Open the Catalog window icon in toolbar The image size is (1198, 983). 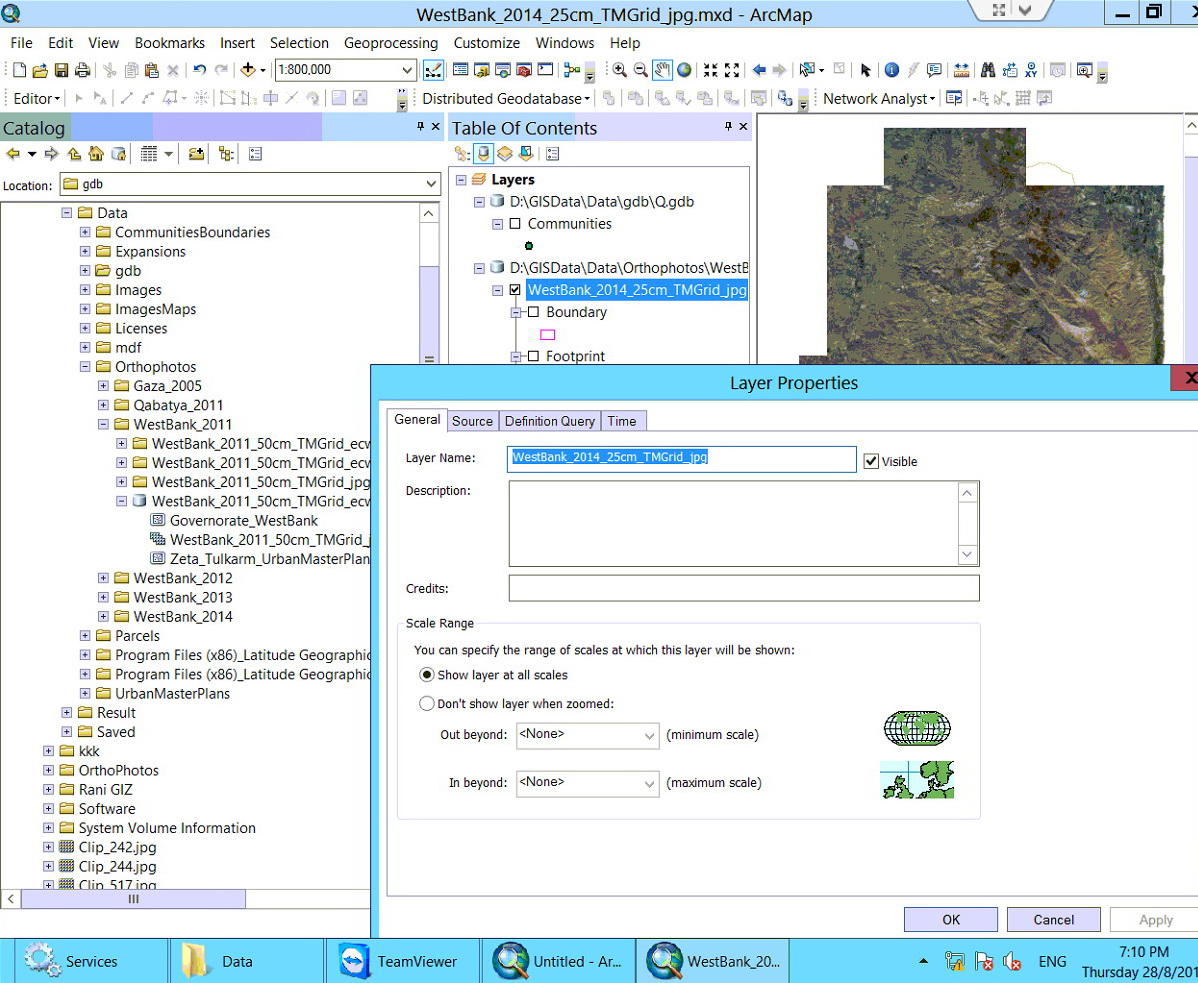[481, 70]
